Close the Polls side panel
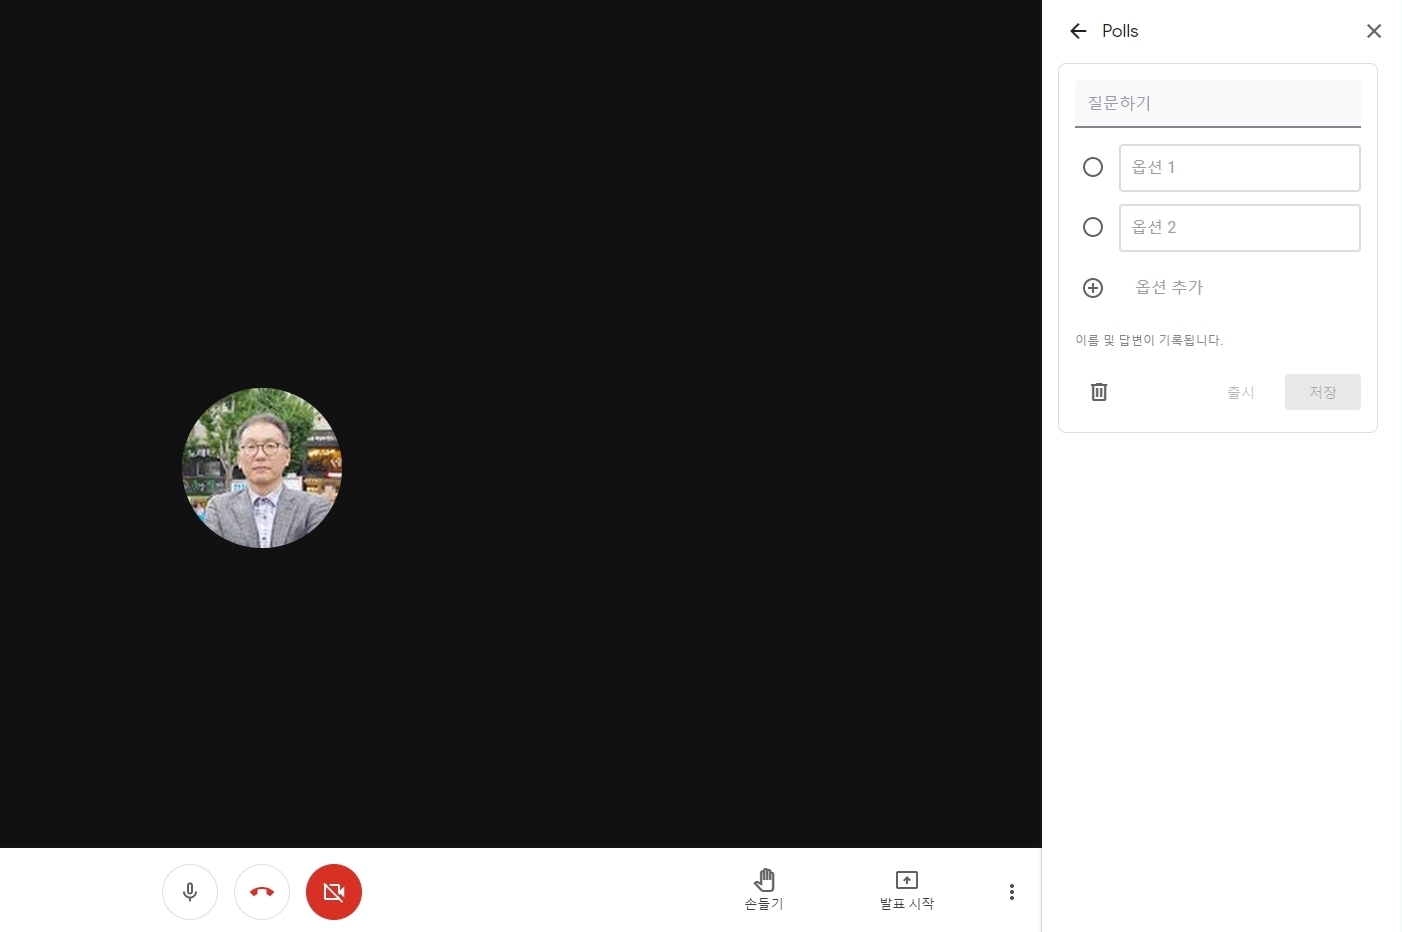Image resolution: width=1402 pixels, height=932 pixels. coord(1374,31)
